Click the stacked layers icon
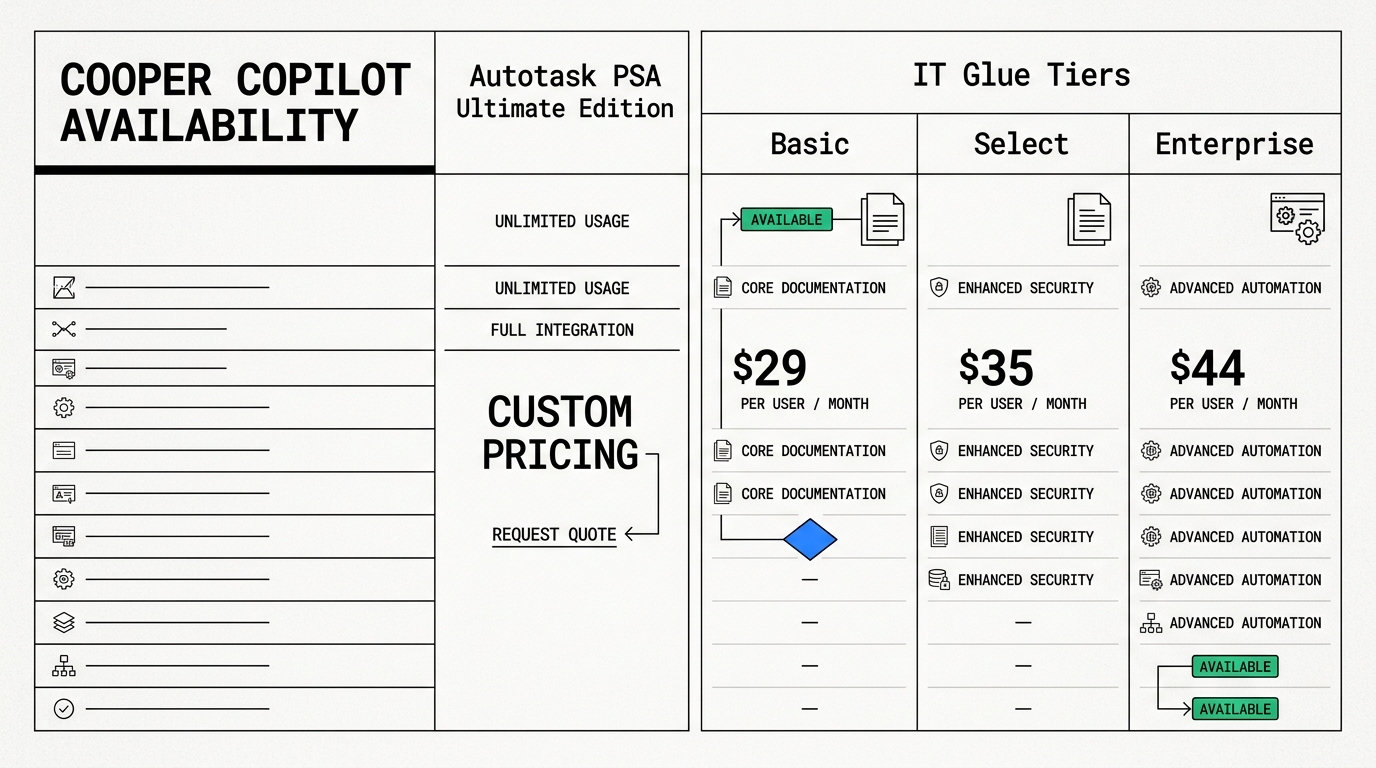The height and width of the screenshot is (768, 1376). 63,622
